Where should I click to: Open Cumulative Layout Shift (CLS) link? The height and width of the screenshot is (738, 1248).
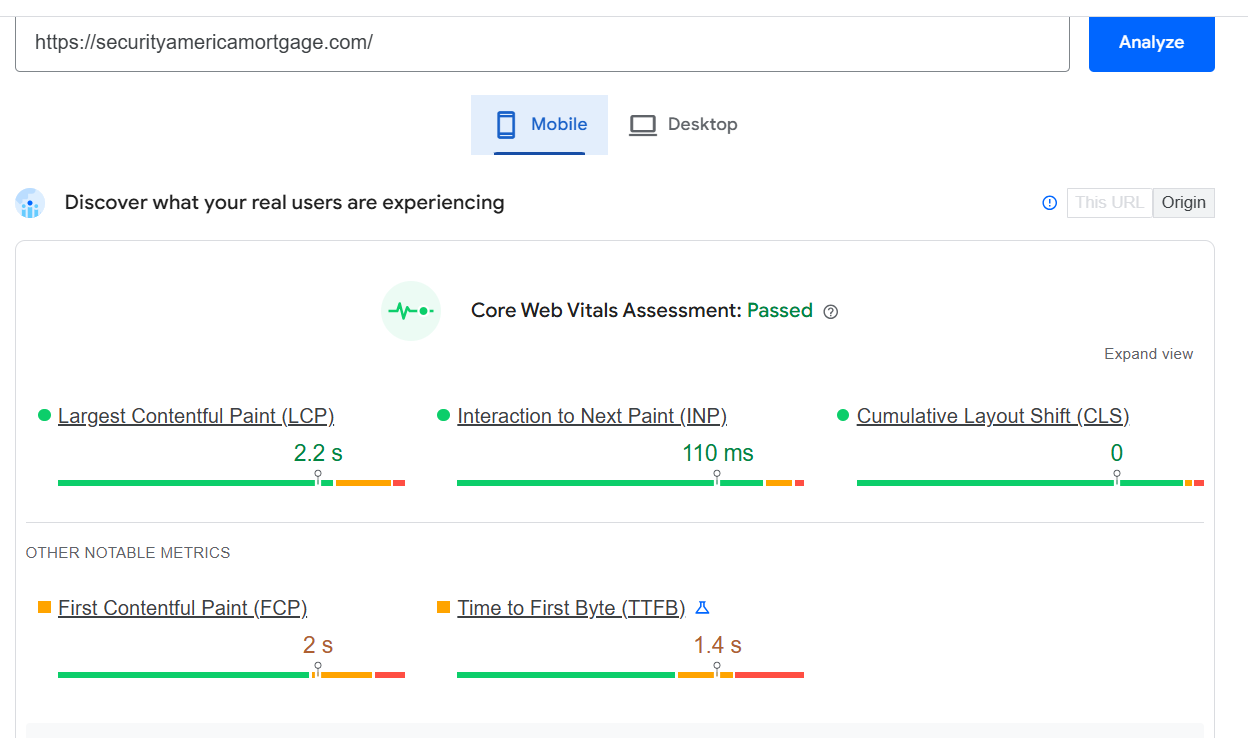(x=992, y=416)
